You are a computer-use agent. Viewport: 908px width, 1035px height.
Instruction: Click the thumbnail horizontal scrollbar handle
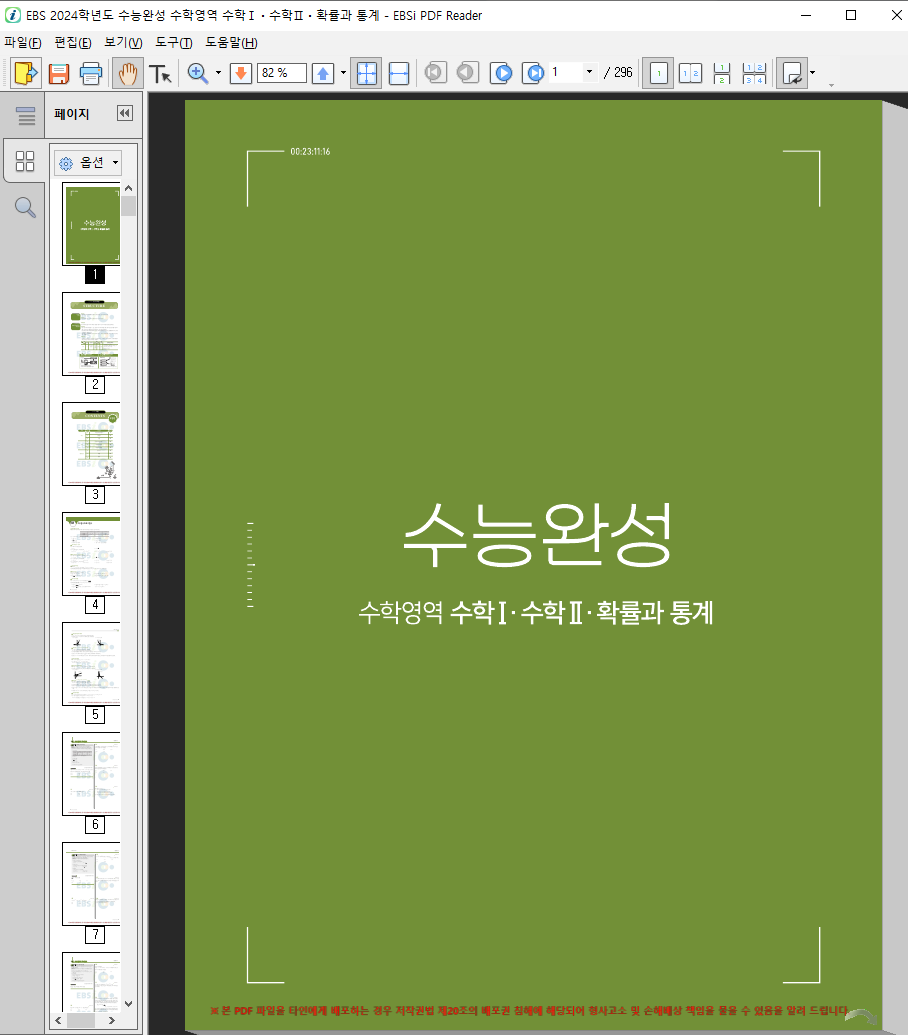[81, 1020]
